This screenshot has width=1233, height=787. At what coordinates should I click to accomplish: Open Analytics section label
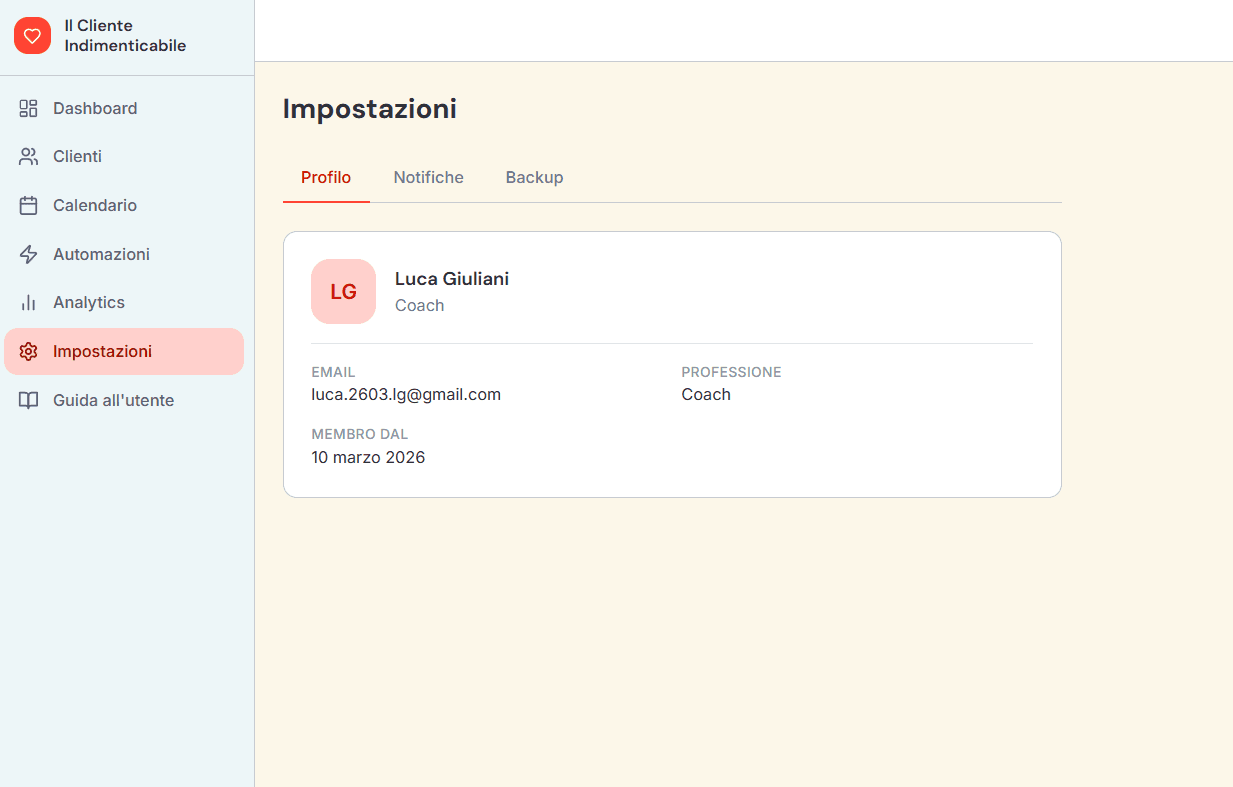[89, 303]
